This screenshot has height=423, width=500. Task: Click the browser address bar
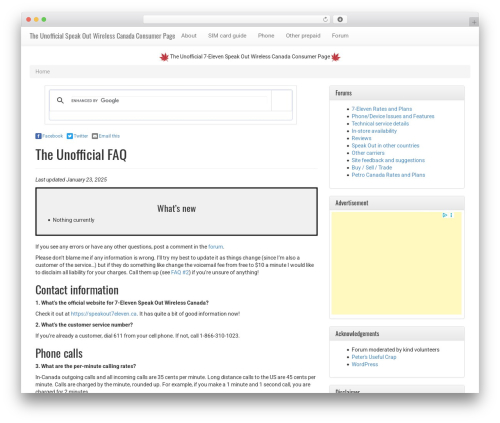[x=236, y=19]
